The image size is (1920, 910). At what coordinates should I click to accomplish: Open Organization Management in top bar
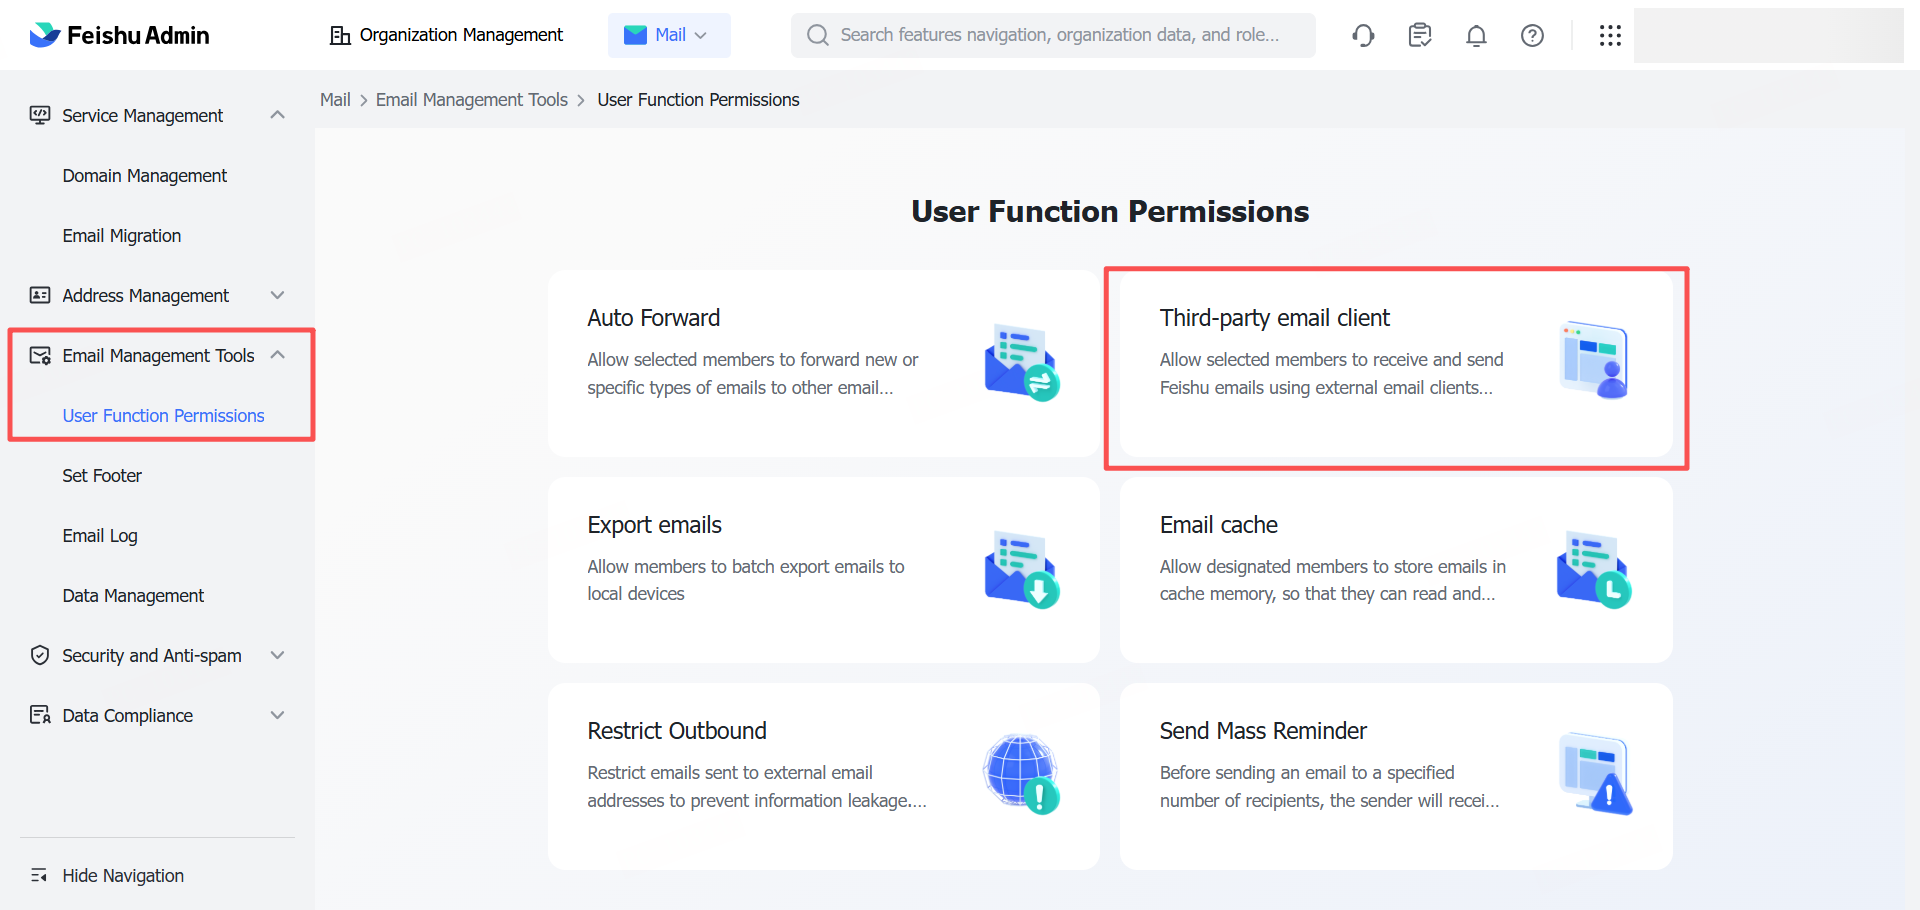[446, 36]
